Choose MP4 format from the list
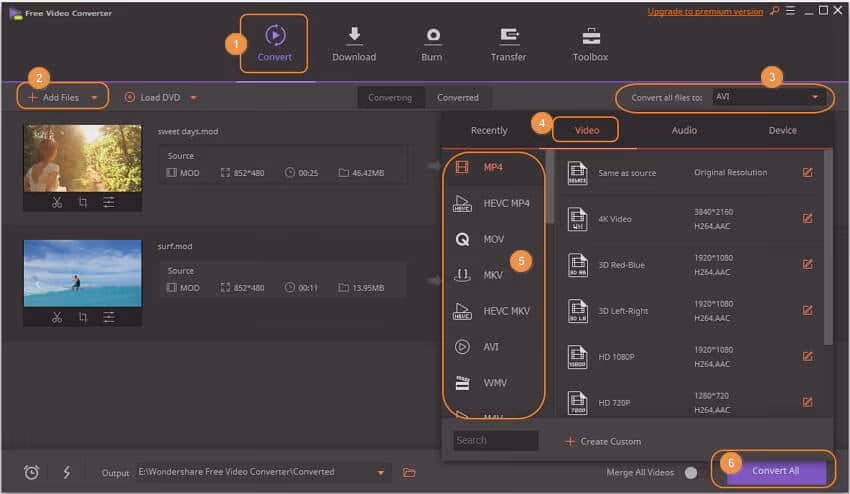The width and height of the screenshot is (850, 494). coord(493,167)
